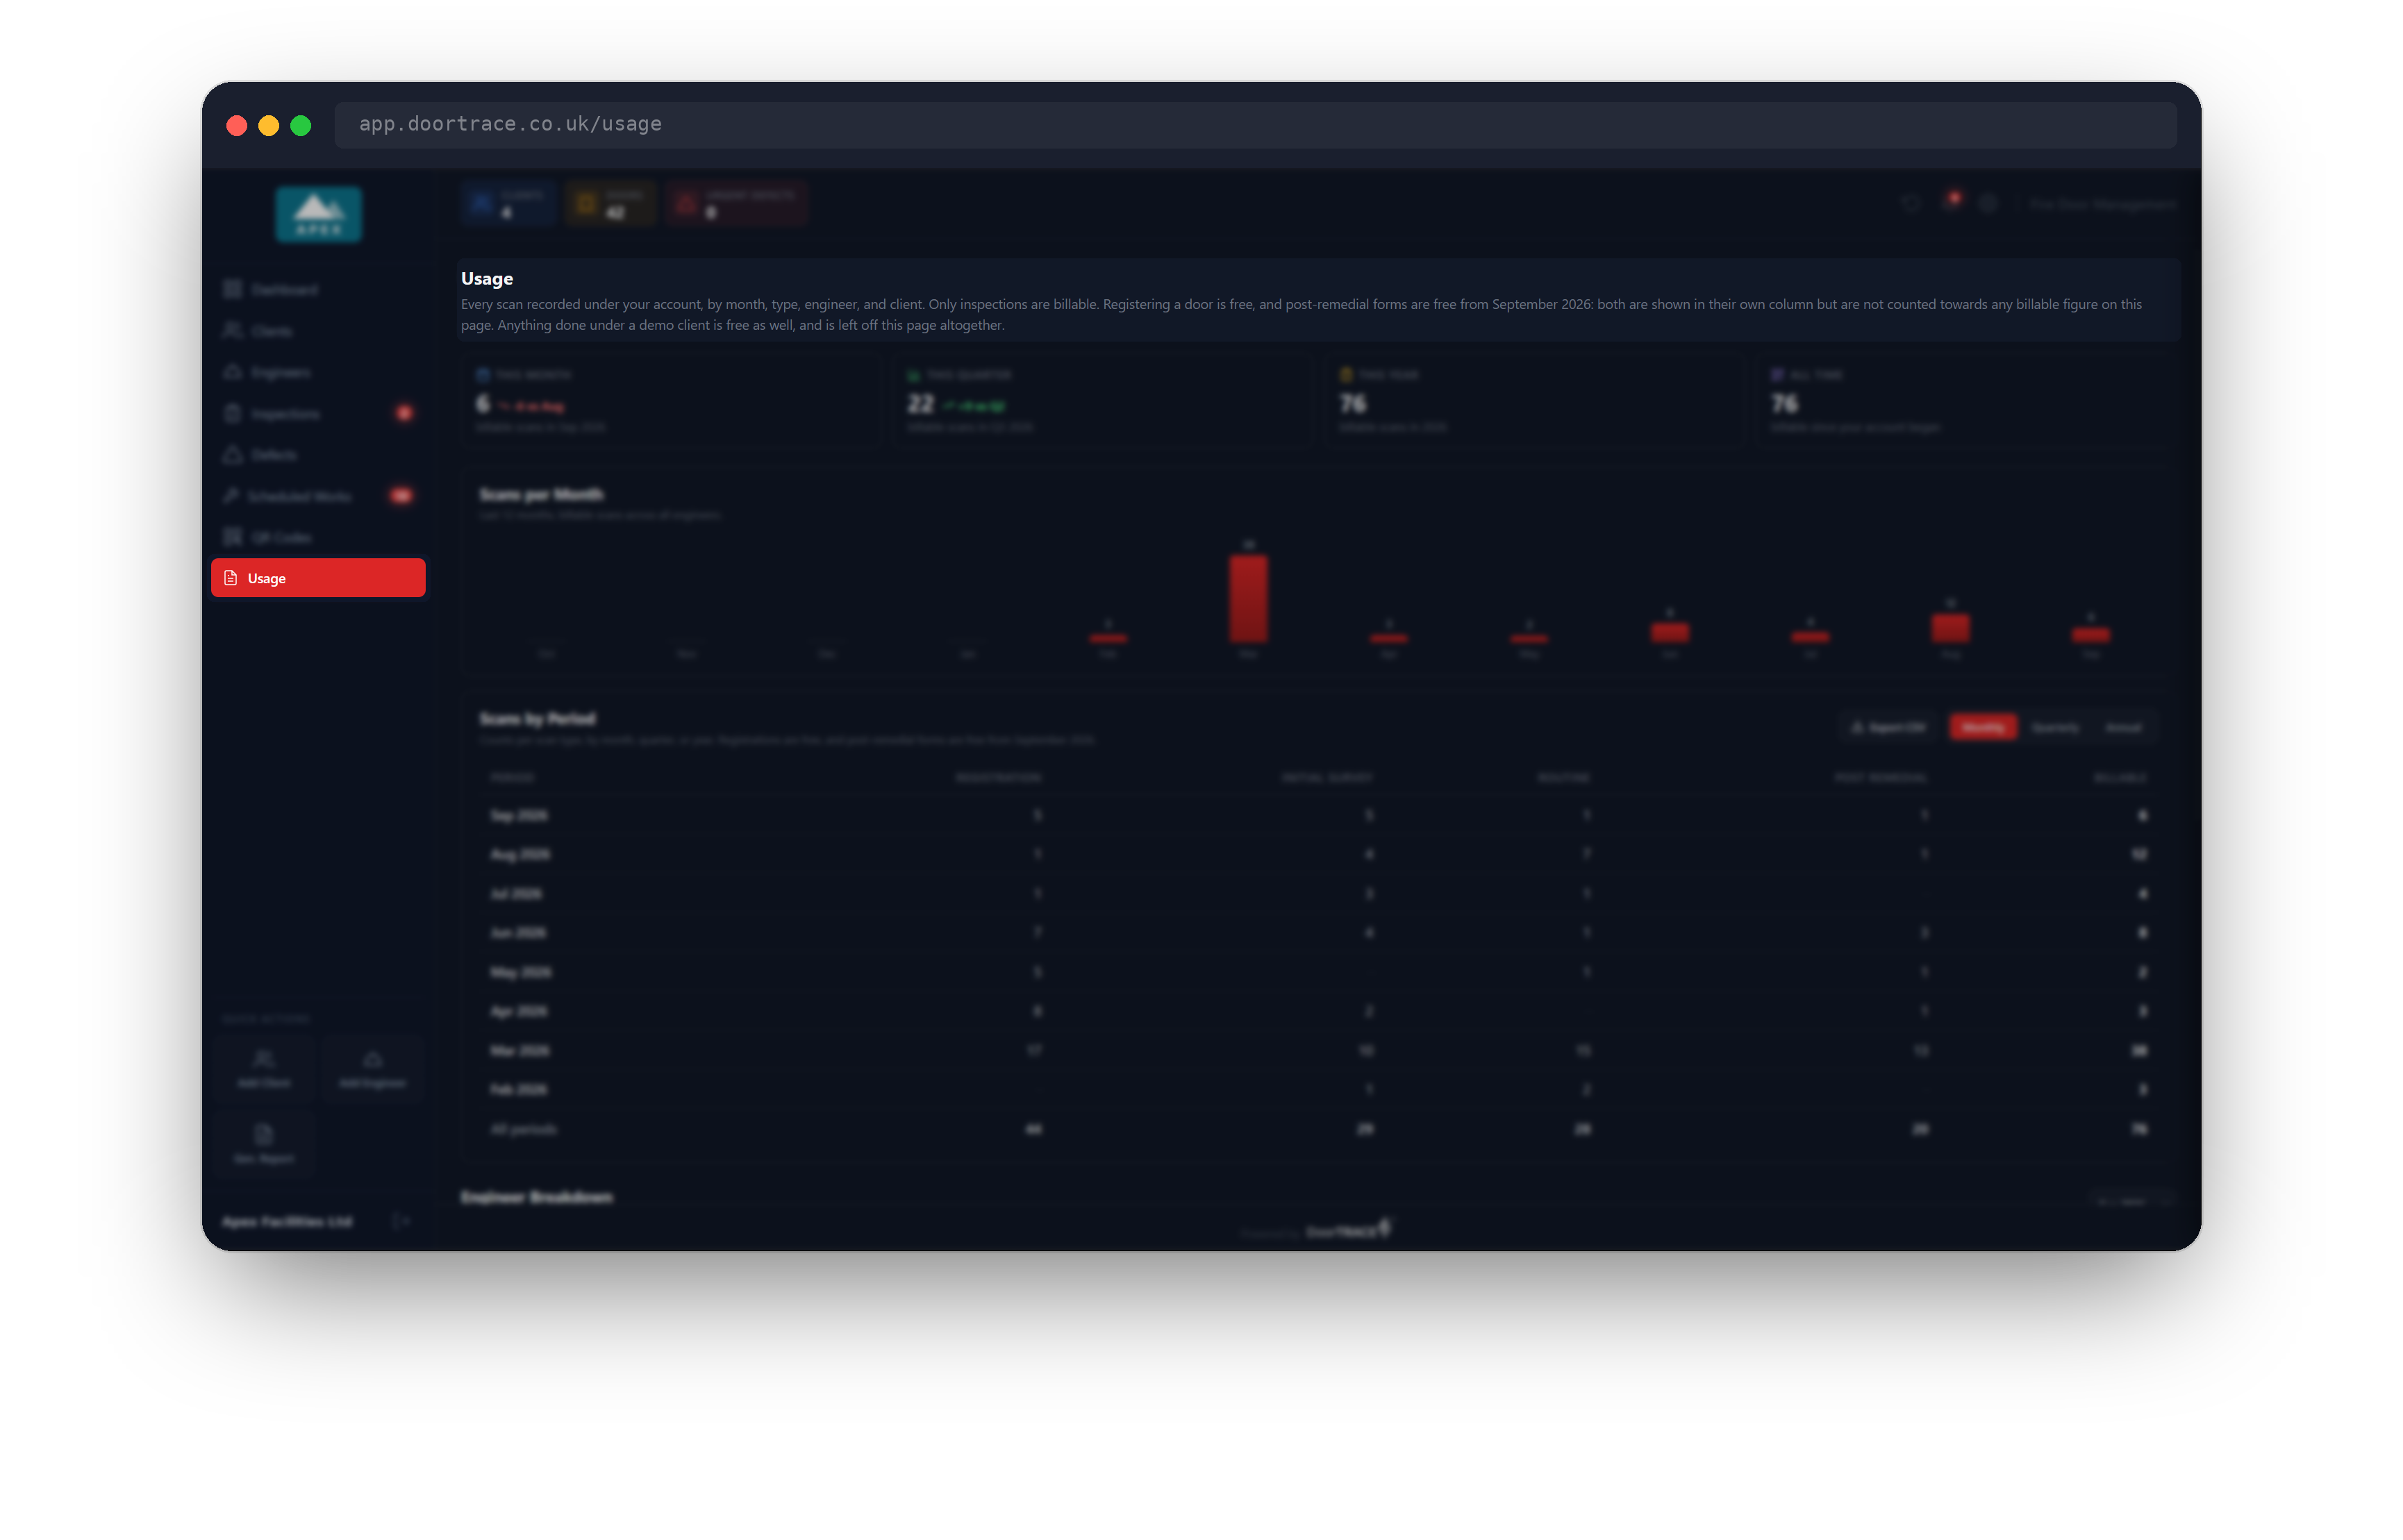Viewport: 2403px width, 1540px height.
Task: Minimize the window with the yellow button
Action: (x=269, y=125)
